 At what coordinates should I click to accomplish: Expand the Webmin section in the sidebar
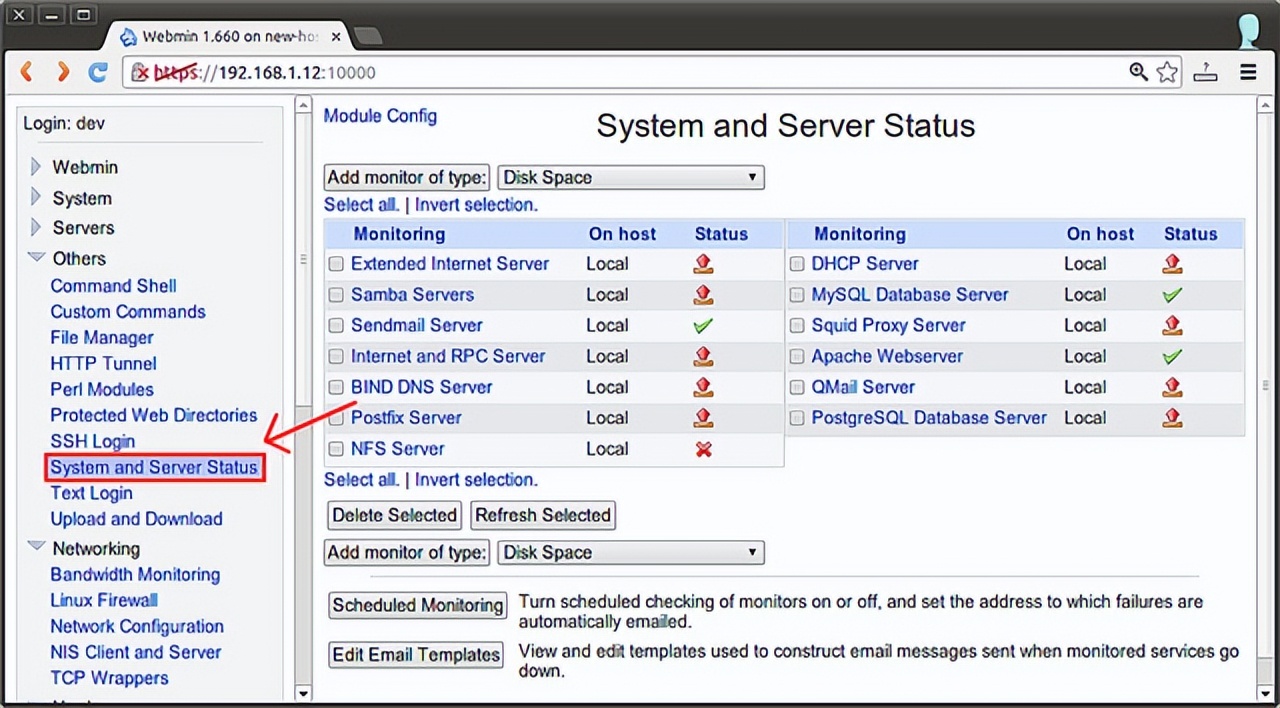coord(36,167)
